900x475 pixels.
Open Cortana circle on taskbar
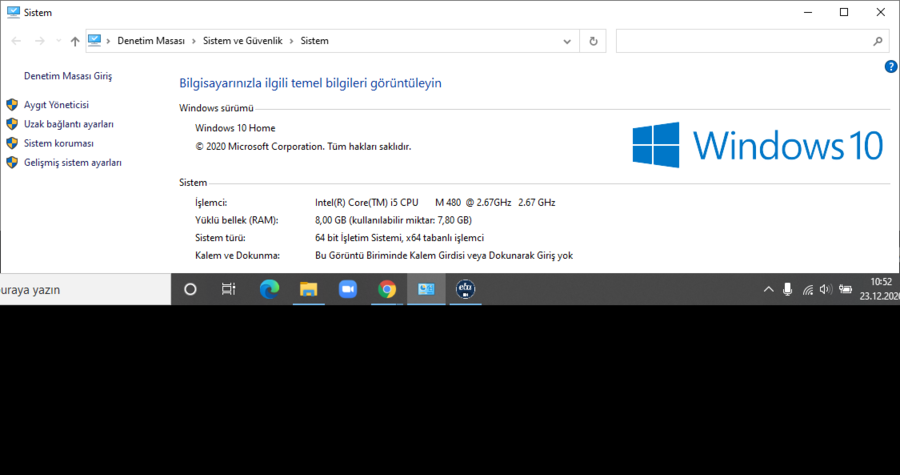[x=190, y=290]
